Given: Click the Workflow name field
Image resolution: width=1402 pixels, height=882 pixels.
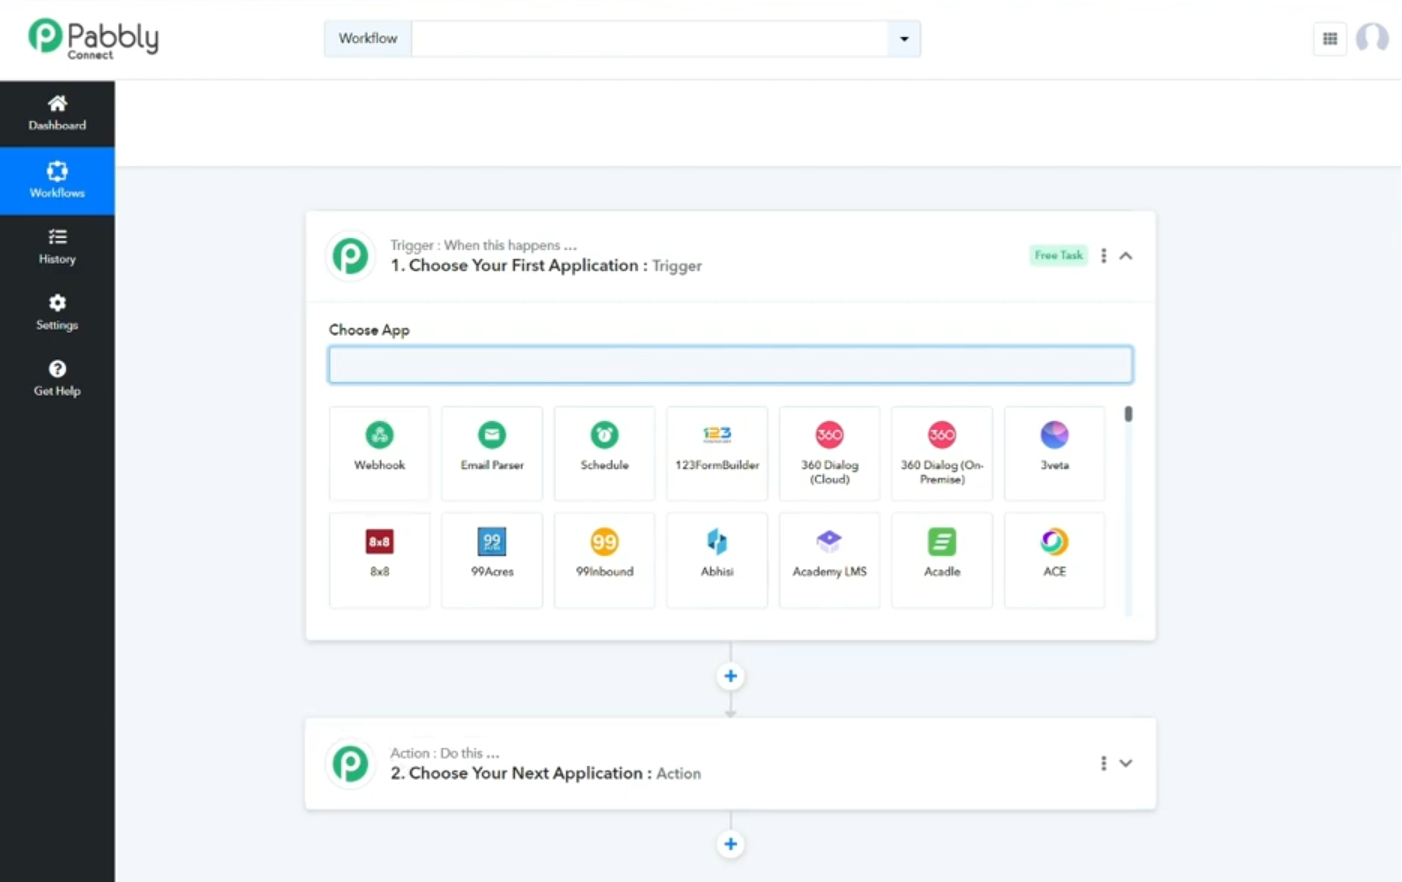Looking at the screenshot, I should click(x=650, y=39).
